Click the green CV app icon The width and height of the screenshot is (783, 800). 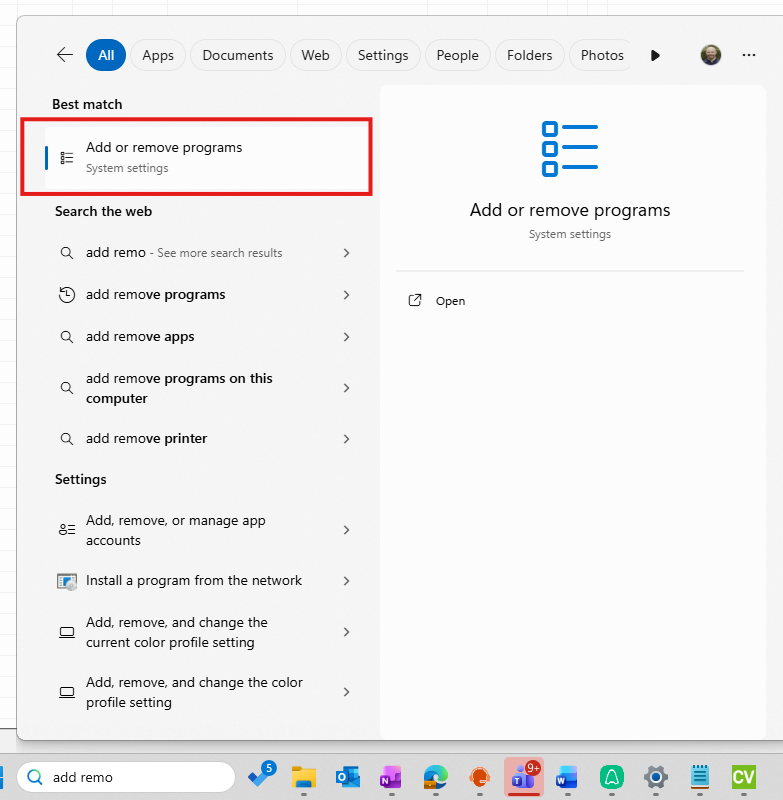[743, 777]
